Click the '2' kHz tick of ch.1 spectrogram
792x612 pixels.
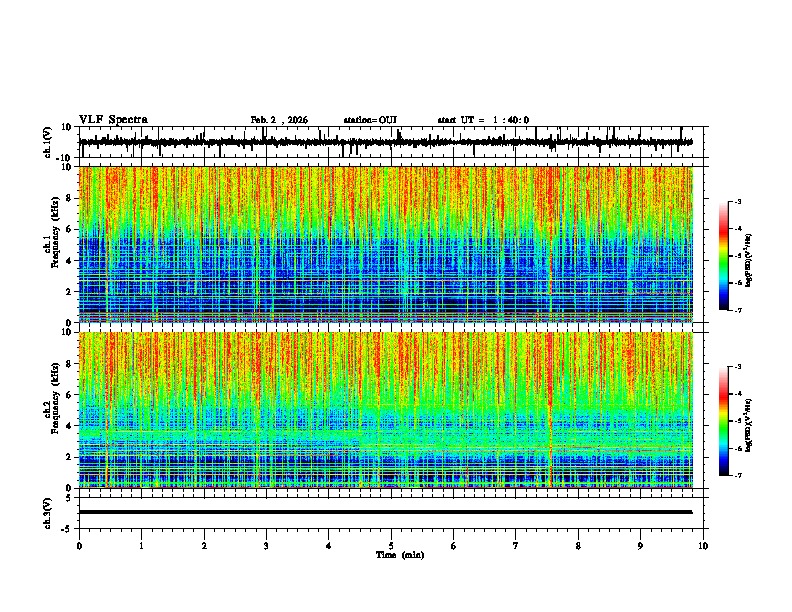[69, 291]
